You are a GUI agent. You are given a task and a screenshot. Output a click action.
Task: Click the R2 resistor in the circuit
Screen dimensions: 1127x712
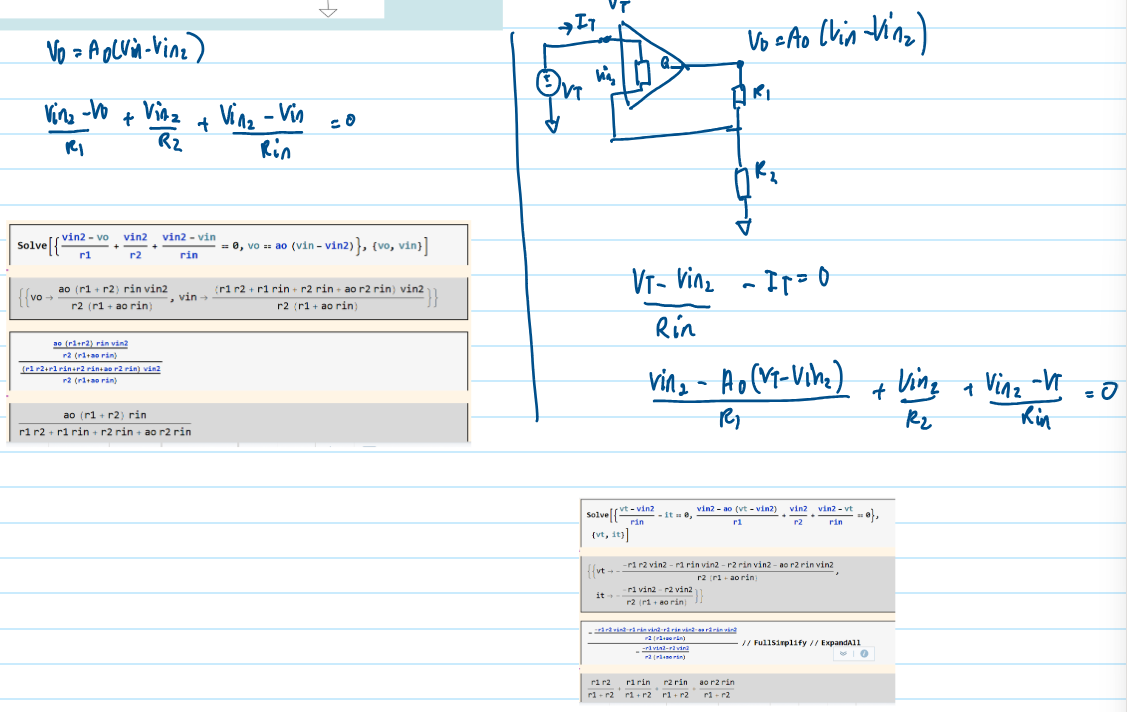(741, 184)
